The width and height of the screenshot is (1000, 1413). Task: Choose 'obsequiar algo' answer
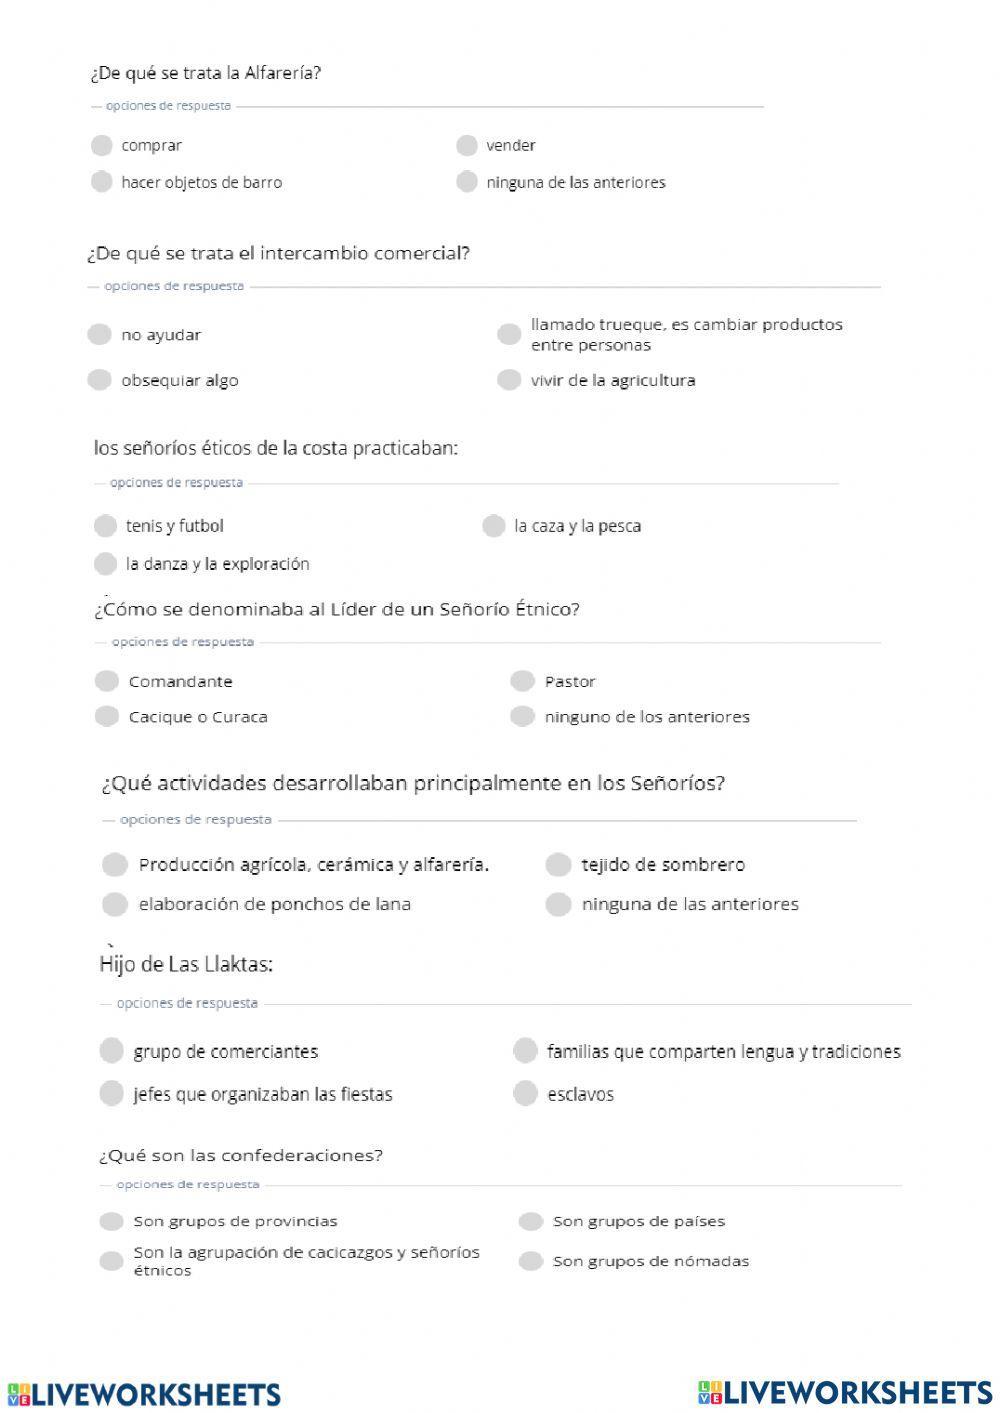pyautogui.click(x=99, y=379)
